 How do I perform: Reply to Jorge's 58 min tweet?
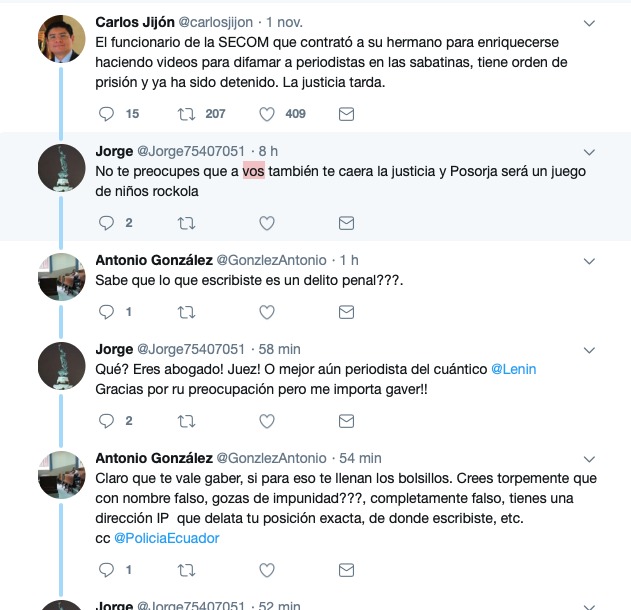(106, 421)
